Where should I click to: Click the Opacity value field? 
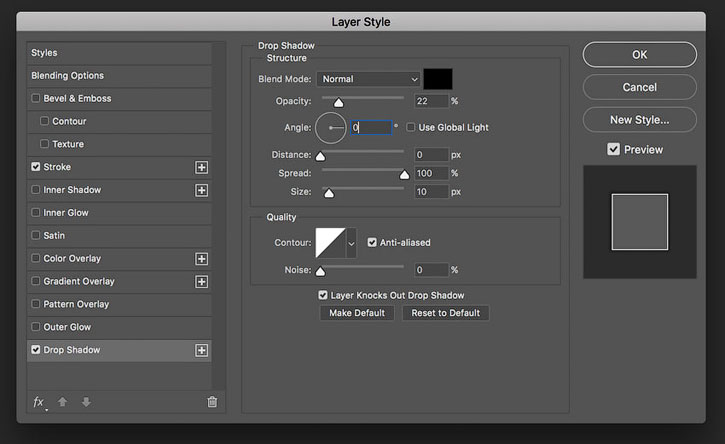click(x=431, y=101)
